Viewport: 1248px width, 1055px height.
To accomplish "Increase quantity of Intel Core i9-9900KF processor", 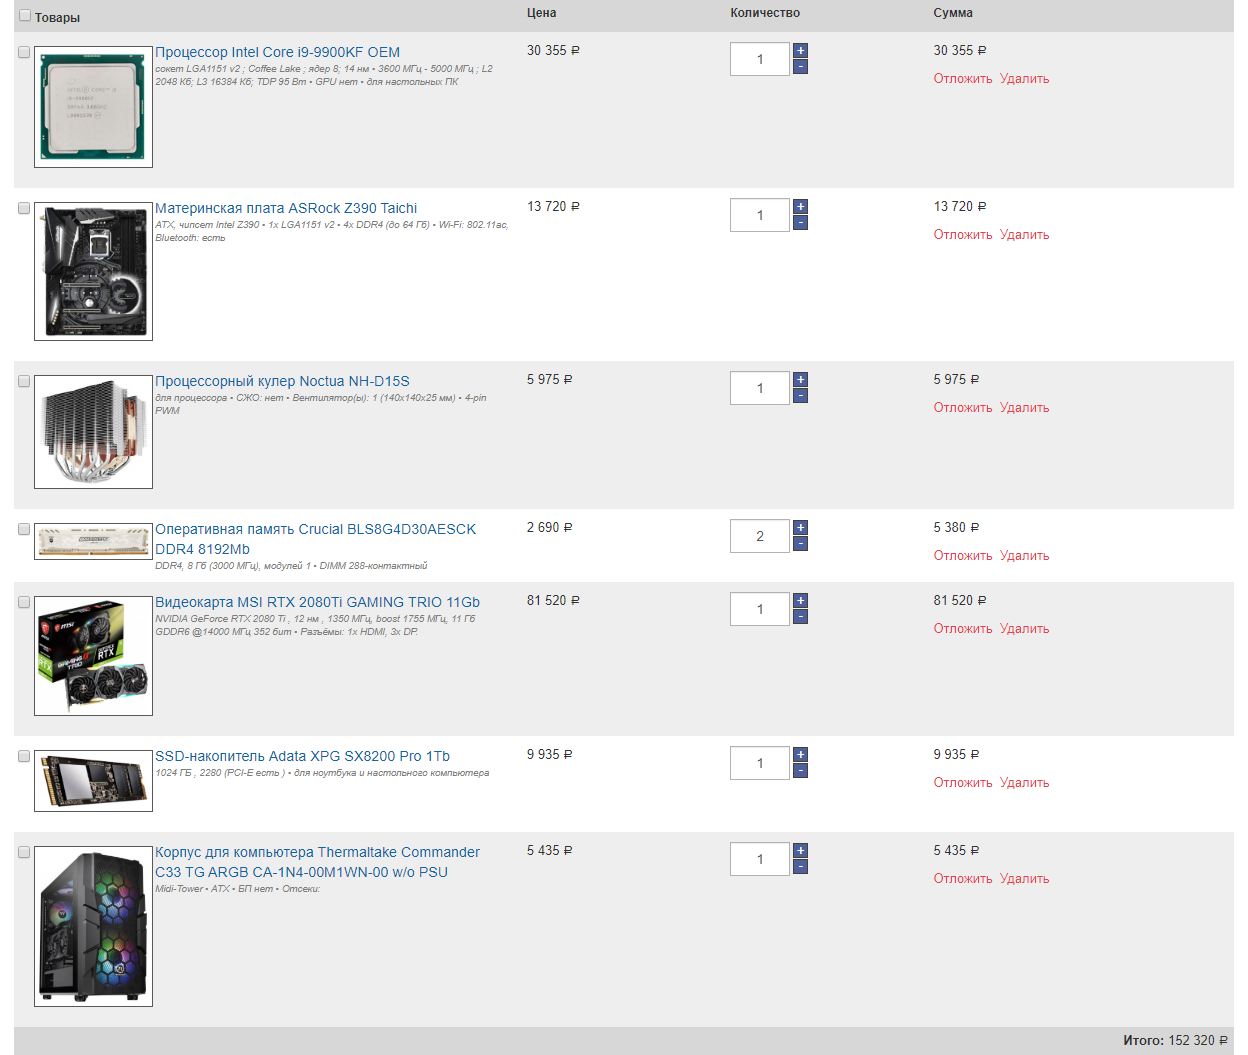I will [800, 51].
